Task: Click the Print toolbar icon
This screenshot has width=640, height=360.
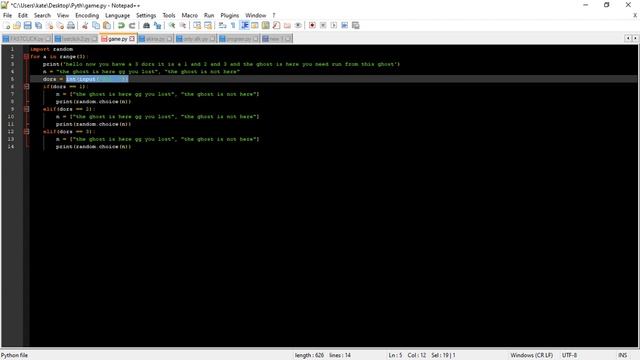Action: click(x=71, y=25)
